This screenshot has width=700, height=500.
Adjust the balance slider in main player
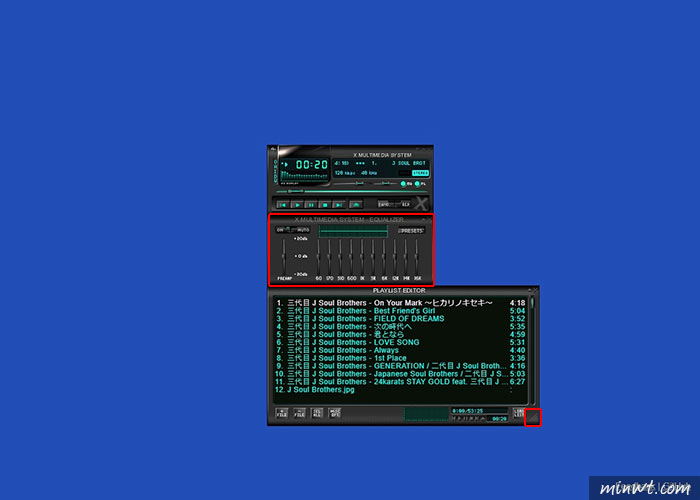385,183
